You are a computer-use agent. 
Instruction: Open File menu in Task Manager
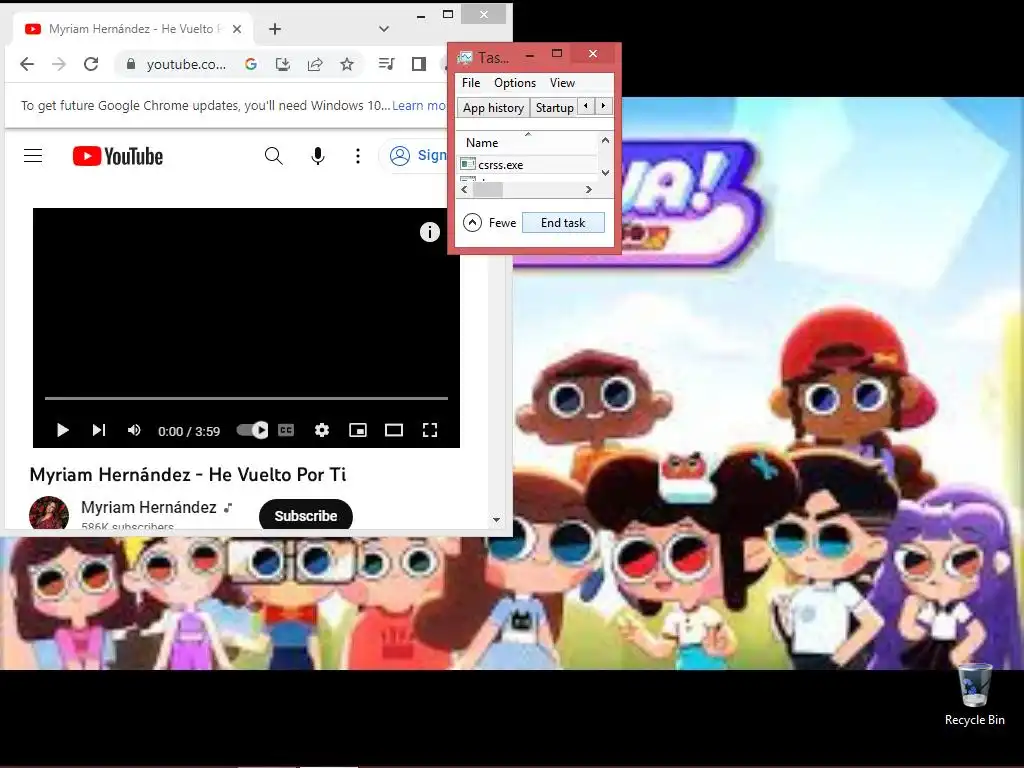(471, 83)
